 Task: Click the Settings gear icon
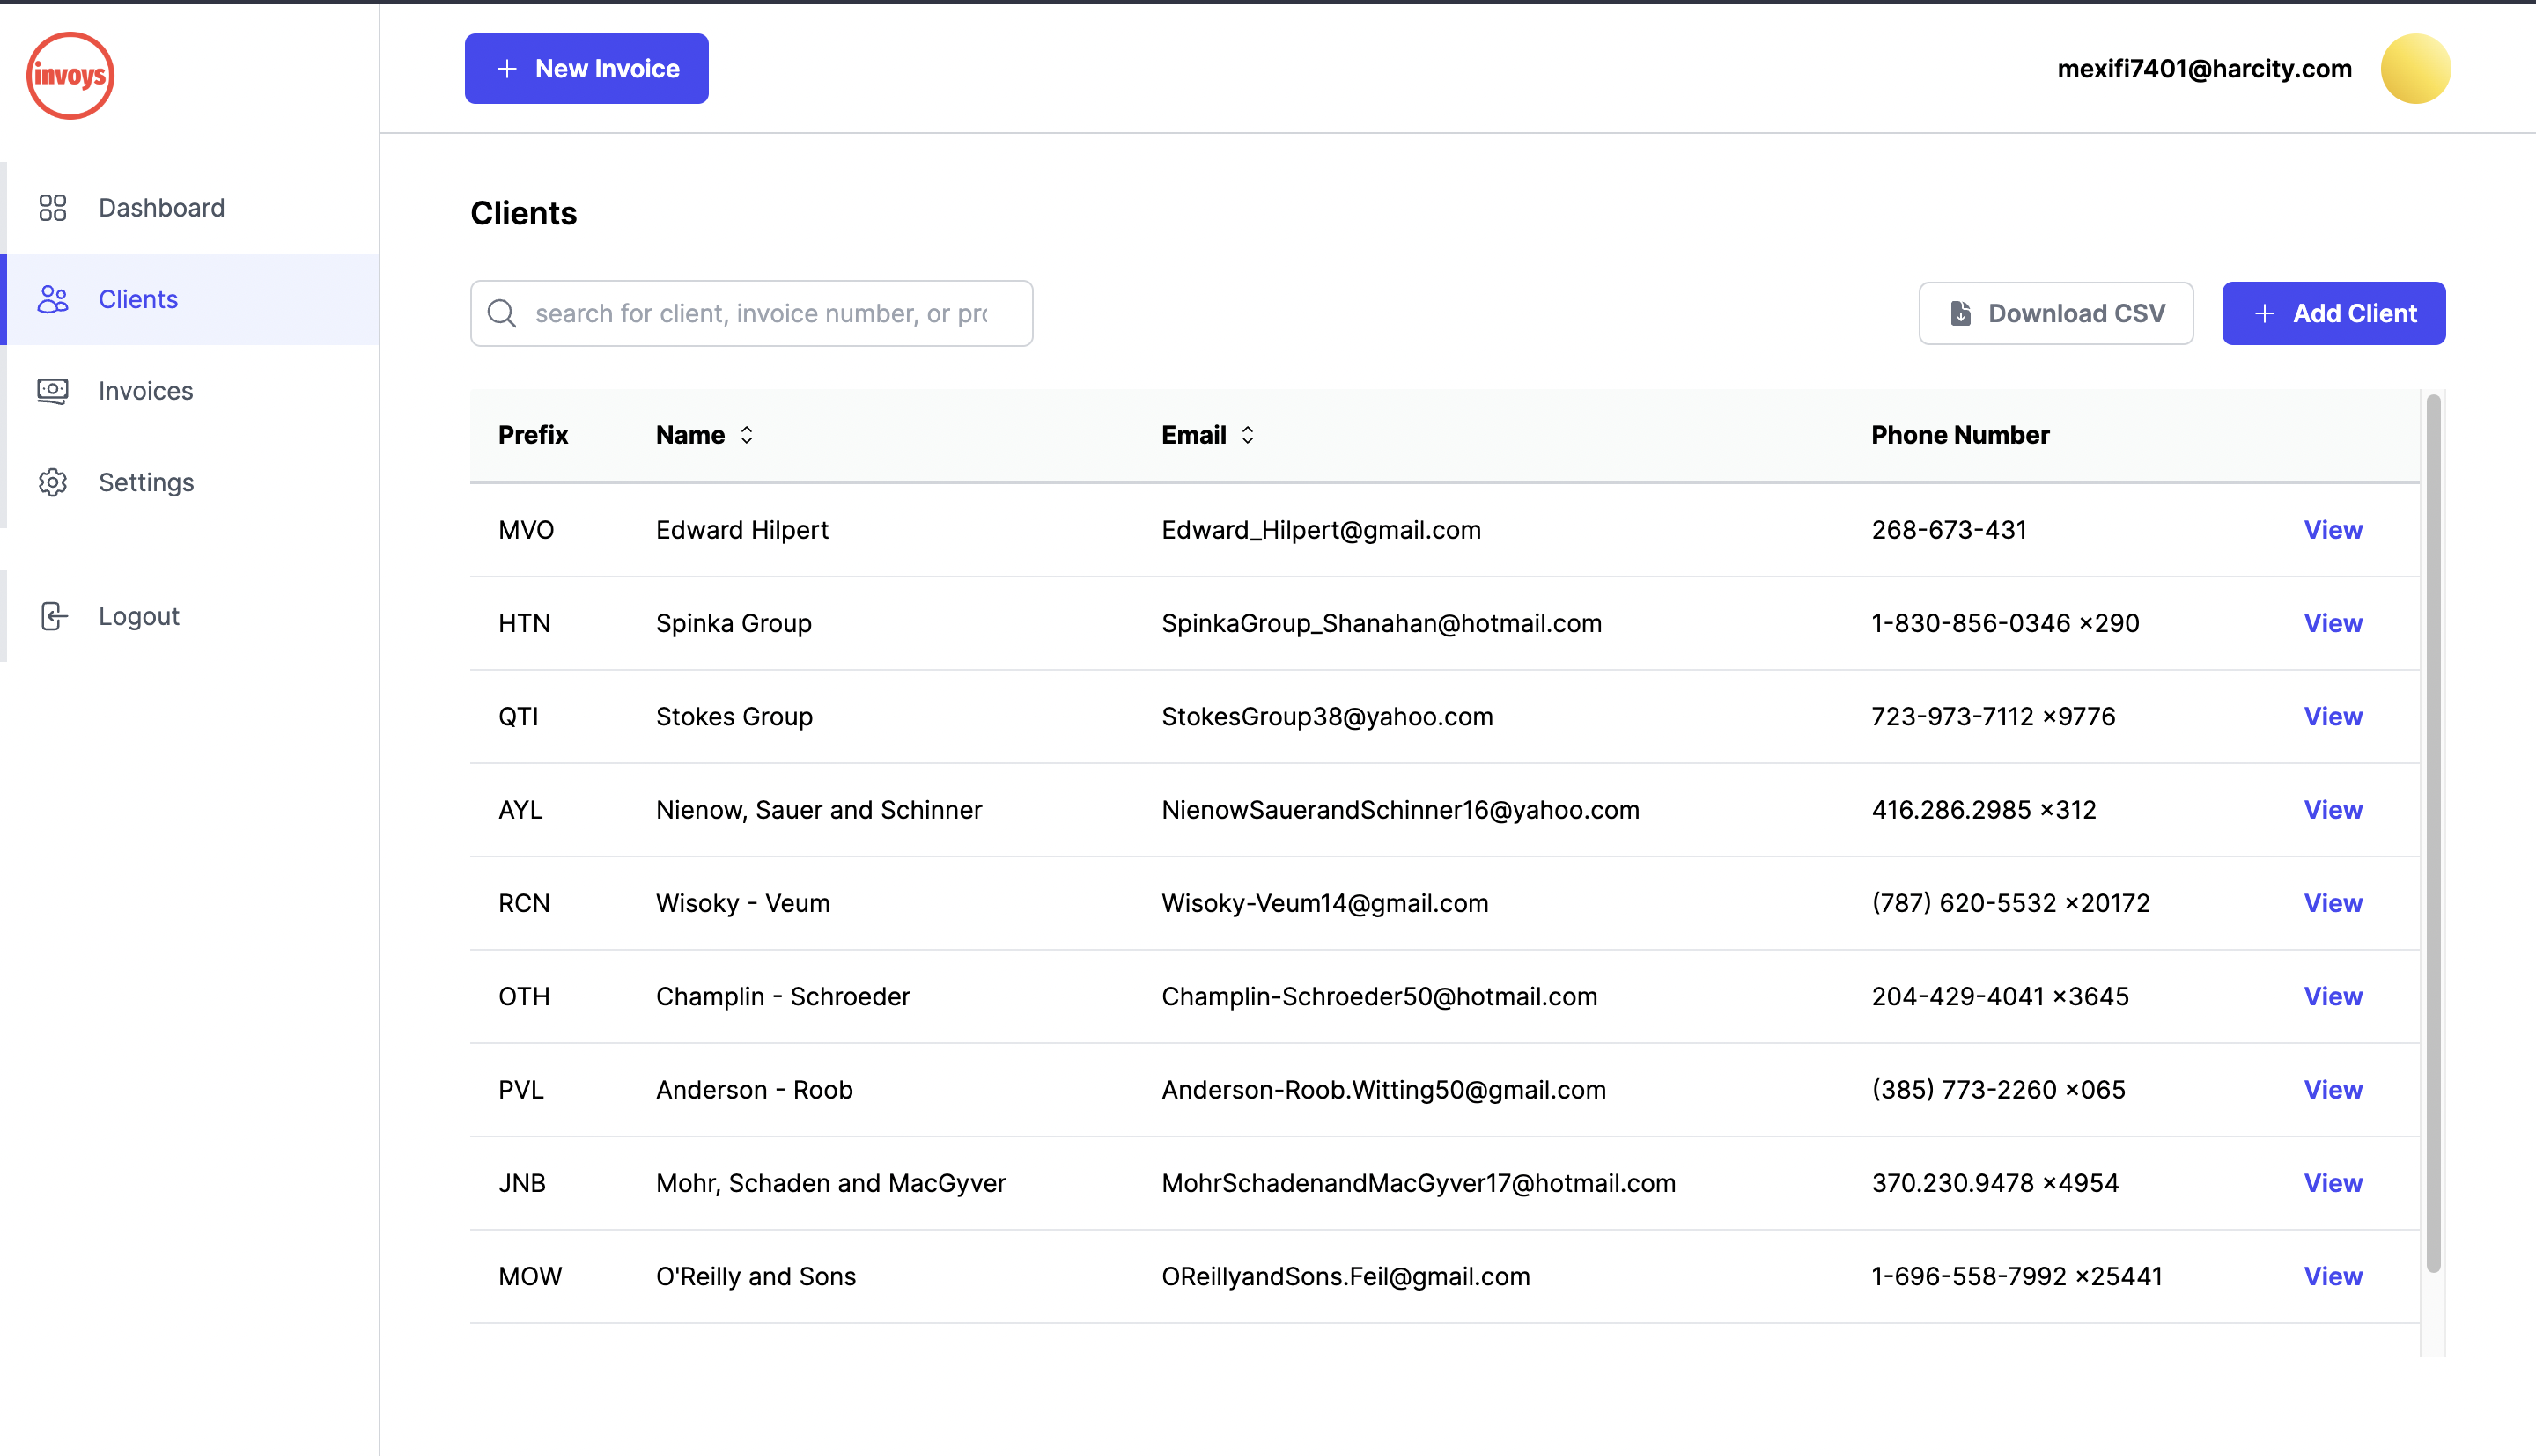click(x=52, y=482)
